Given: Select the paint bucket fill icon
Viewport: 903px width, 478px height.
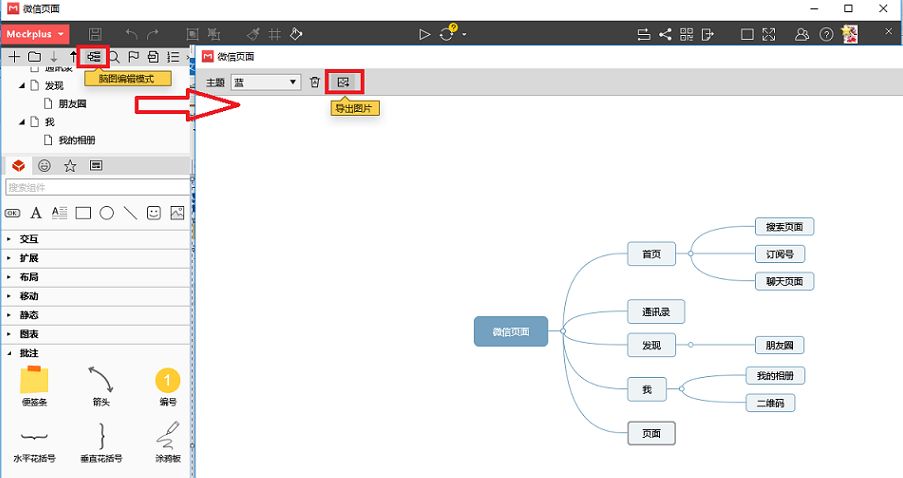Looking at the screenshot, I should pos(296,35).
